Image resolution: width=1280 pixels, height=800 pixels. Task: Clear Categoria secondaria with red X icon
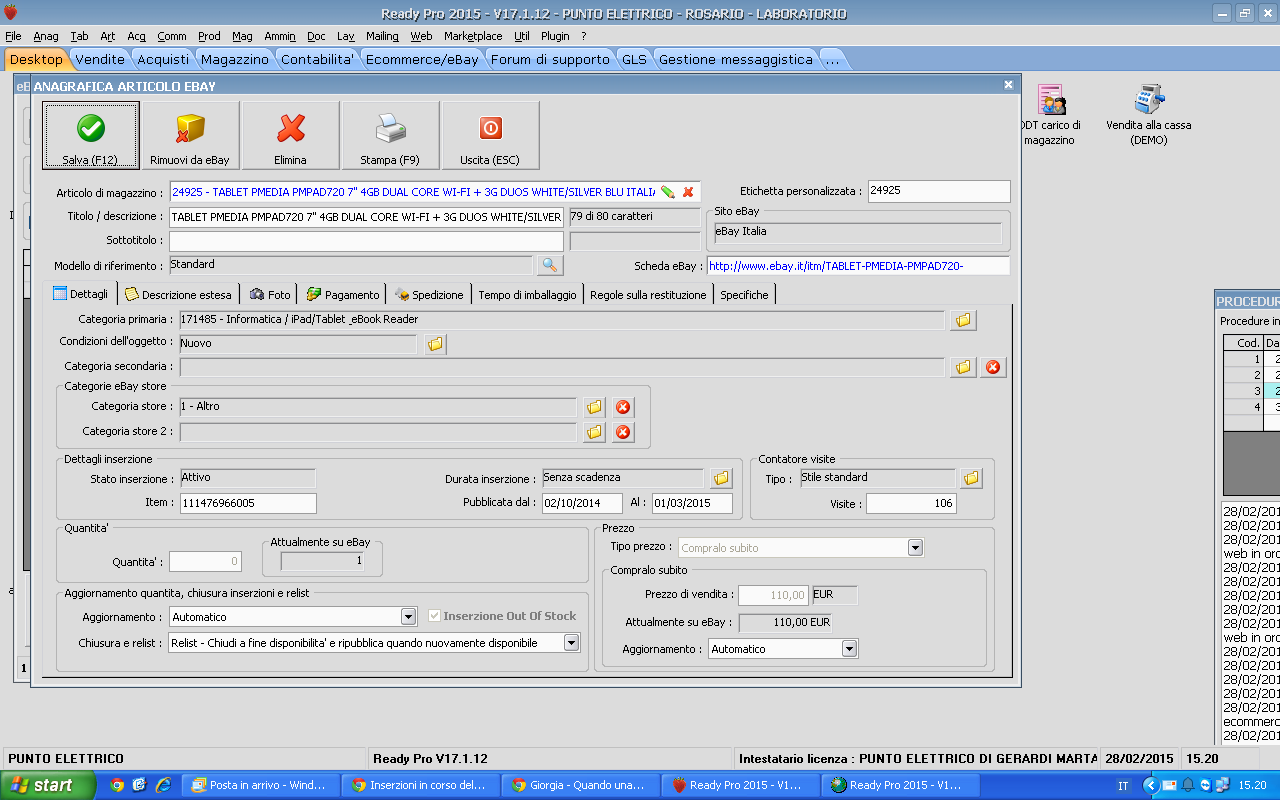click(992, 367)
